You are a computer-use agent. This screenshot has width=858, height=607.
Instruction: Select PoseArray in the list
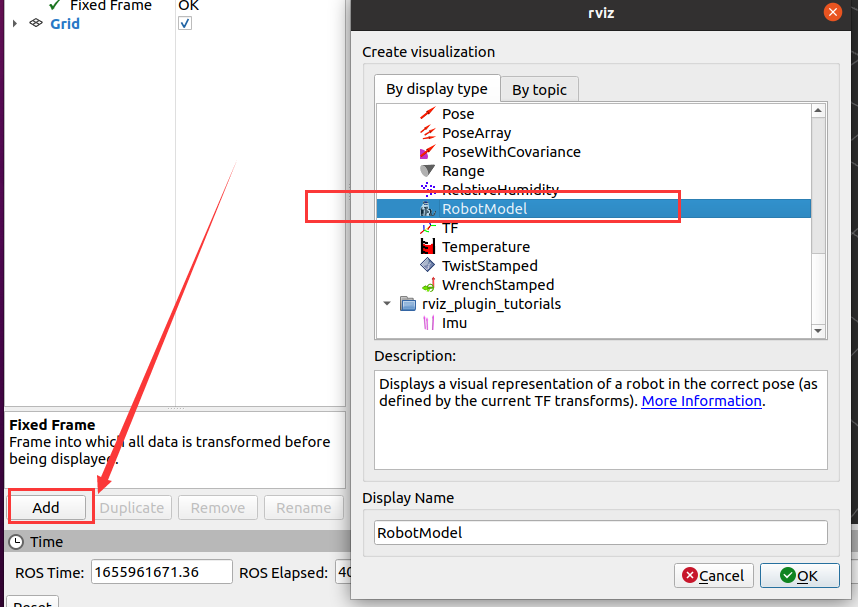(x=477, y=133)
